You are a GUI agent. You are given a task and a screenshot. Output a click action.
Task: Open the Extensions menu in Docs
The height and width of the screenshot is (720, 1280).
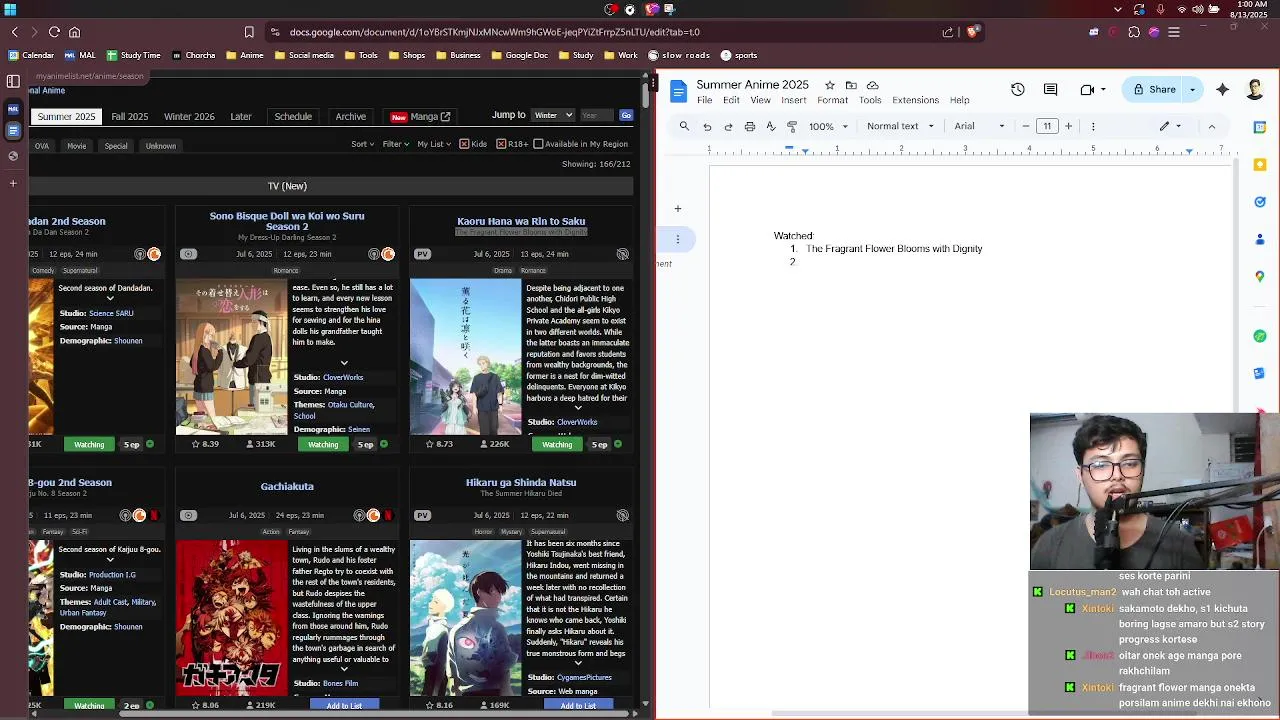pos(915,100)
